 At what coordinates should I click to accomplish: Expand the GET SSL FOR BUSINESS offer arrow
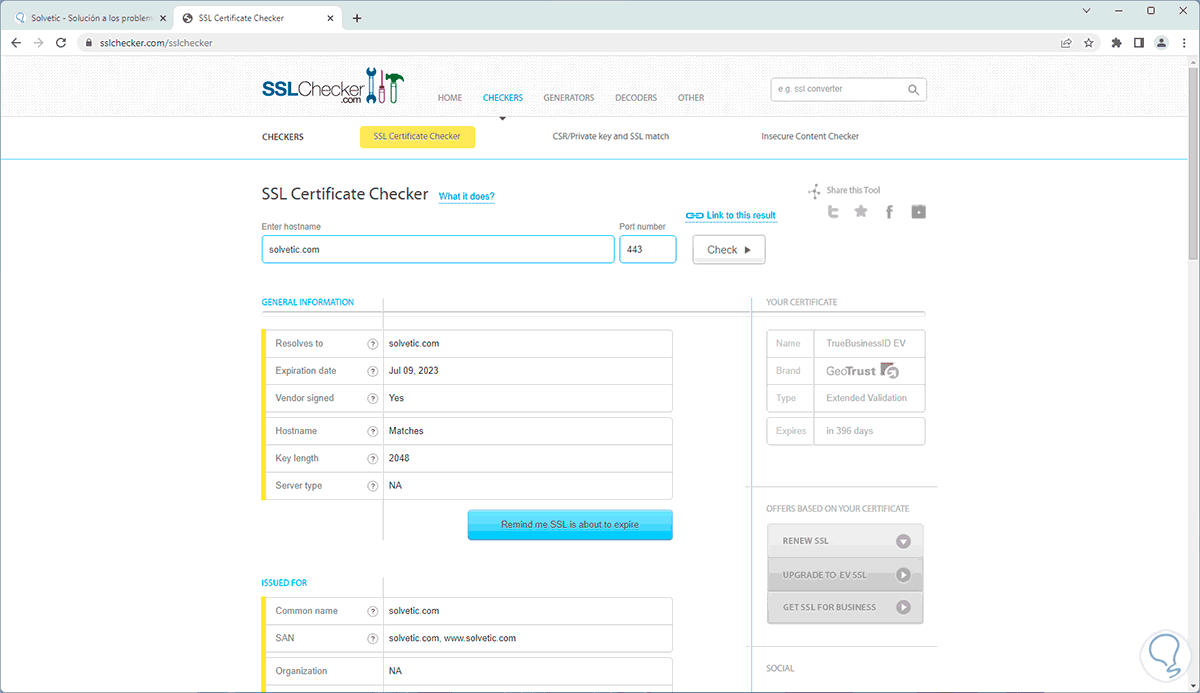903,607
